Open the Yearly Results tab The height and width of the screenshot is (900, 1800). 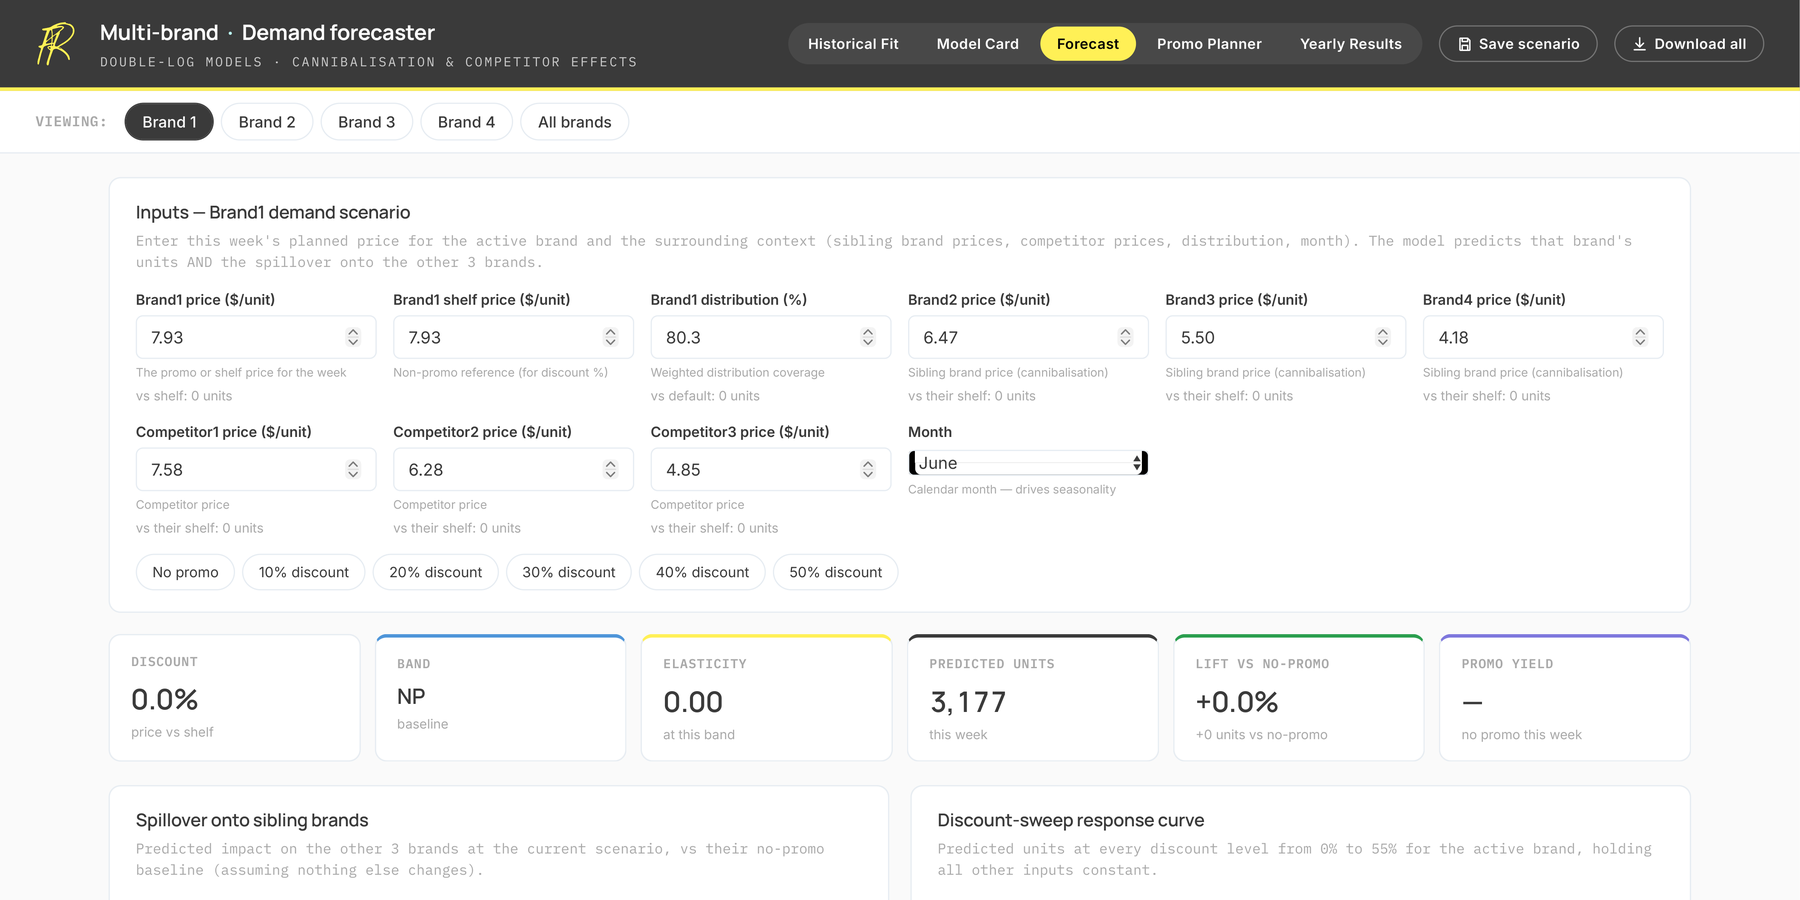click(1351, 44)
